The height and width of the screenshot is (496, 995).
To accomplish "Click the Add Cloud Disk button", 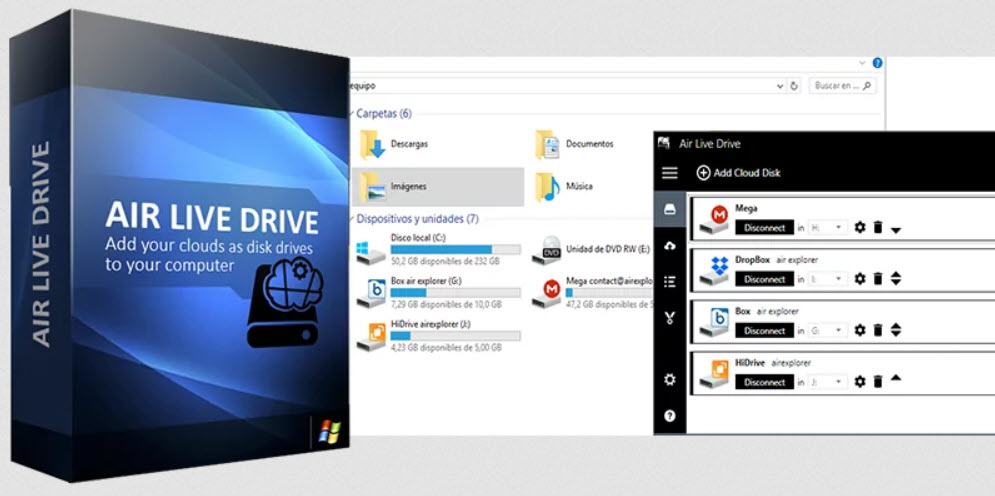I will (x=738, y=173).
